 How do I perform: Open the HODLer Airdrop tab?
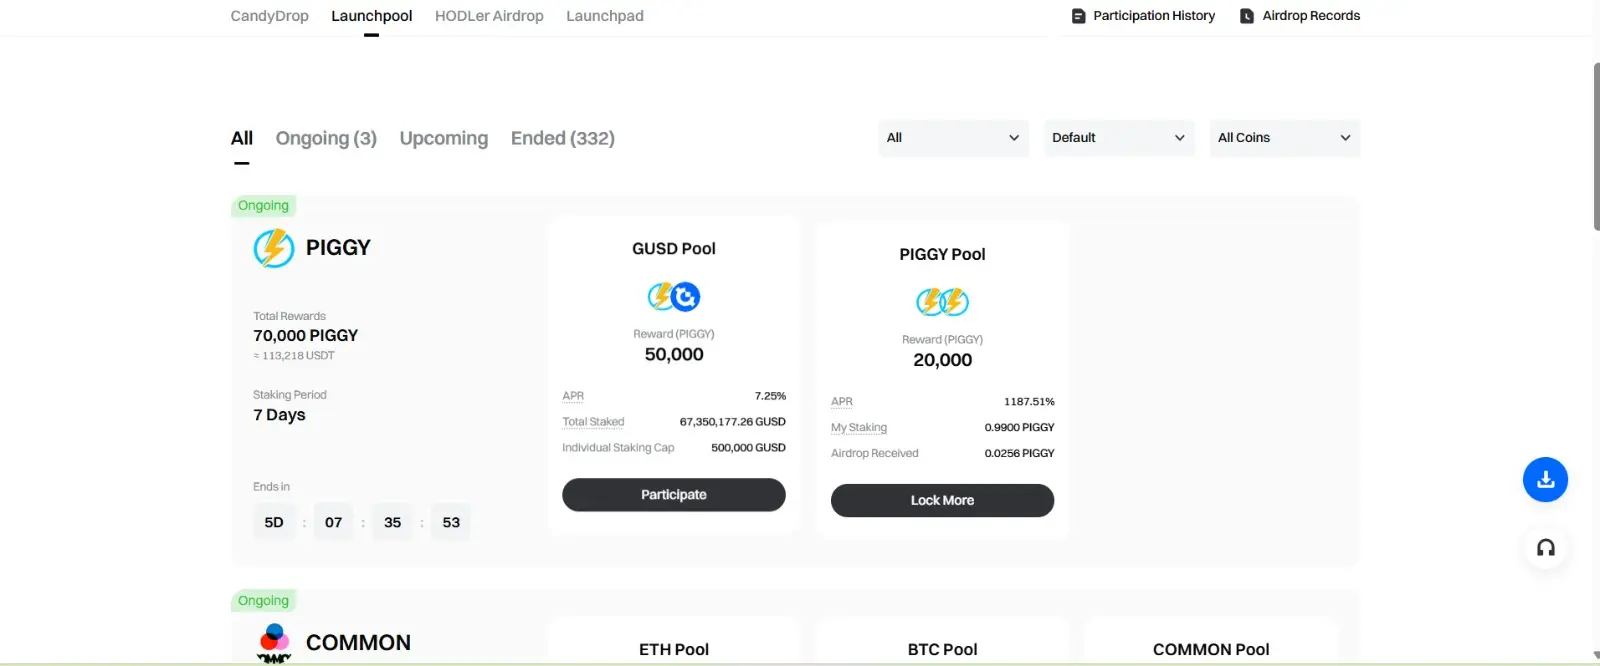[x=489, y=16]
